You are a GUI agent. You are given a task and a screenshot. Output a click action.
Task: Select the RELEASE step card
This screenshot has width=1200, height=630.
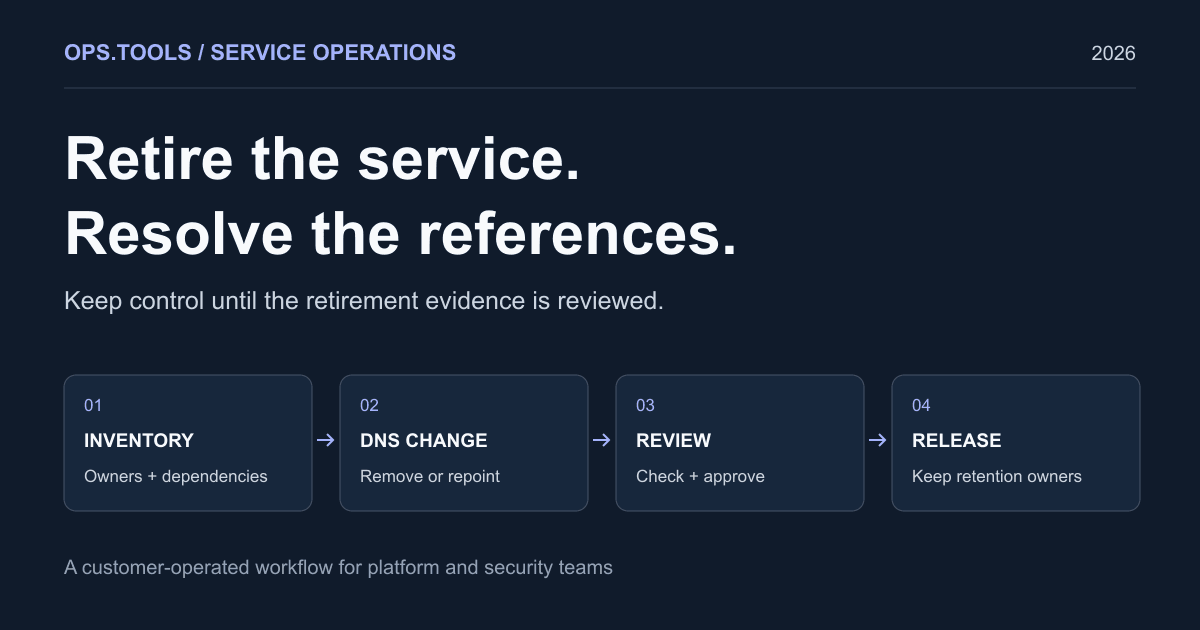point(1016,443)
